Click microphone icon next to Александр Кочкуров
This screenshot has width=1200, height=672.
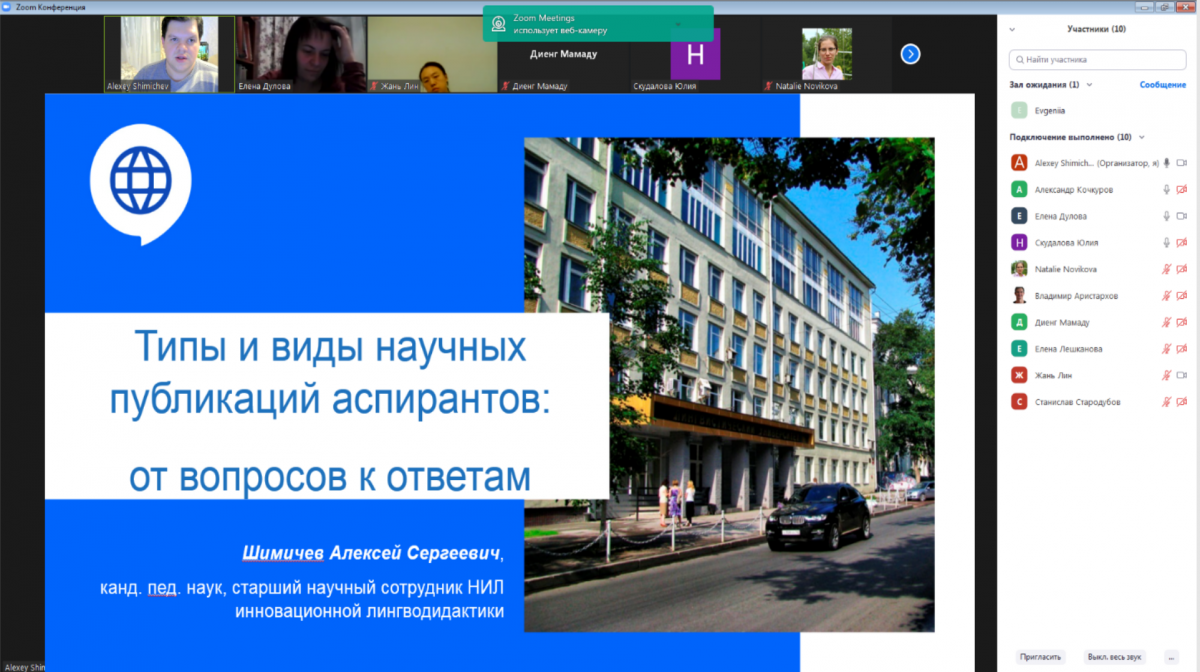coord(1166,189)
